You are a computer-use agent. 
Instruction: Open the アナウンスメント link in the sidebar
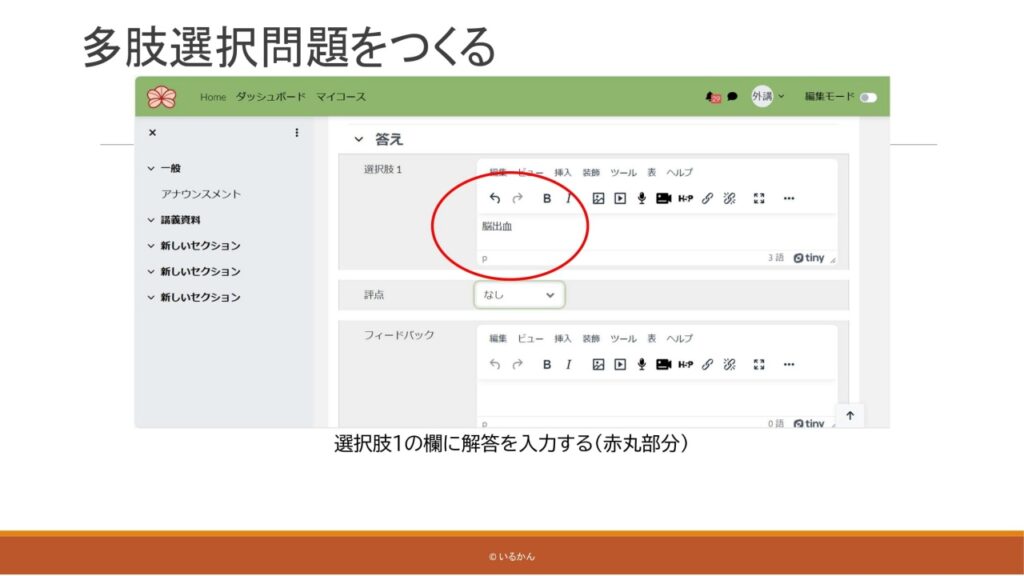pyautogui.click(x=201, y=194)
